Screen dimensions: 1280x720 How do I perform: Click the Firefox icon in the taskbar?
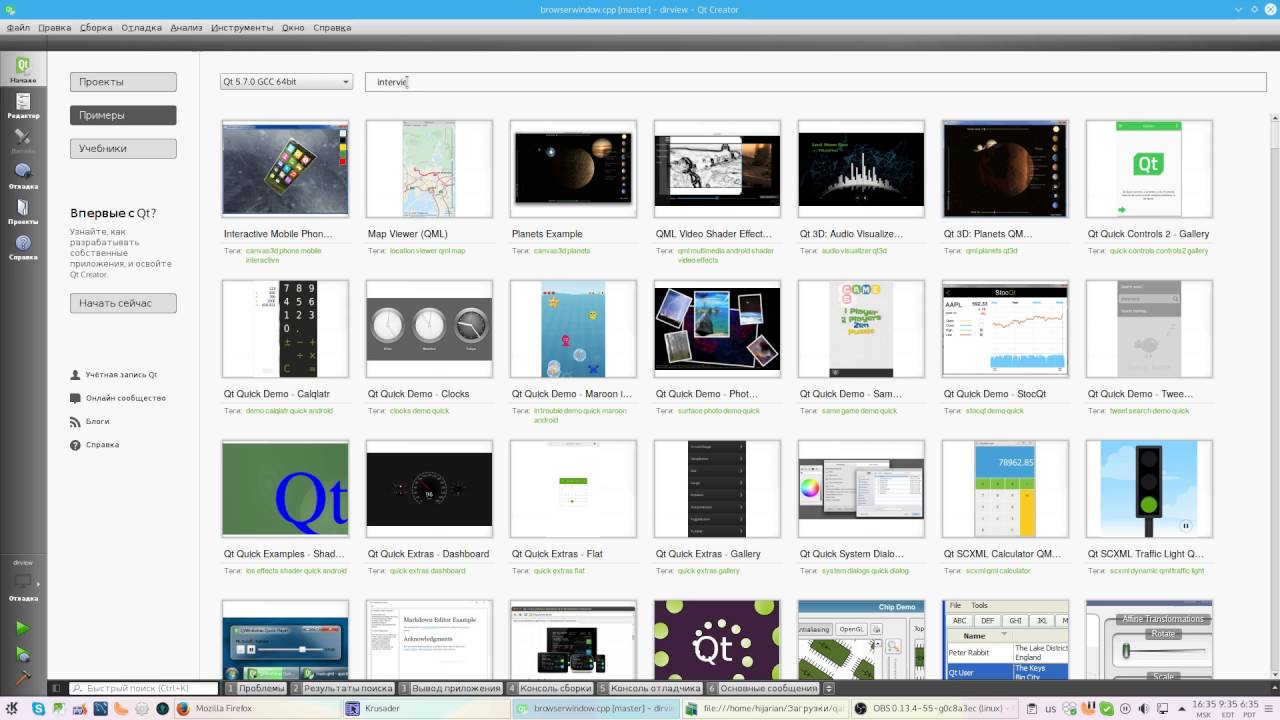tap(183, 709)
